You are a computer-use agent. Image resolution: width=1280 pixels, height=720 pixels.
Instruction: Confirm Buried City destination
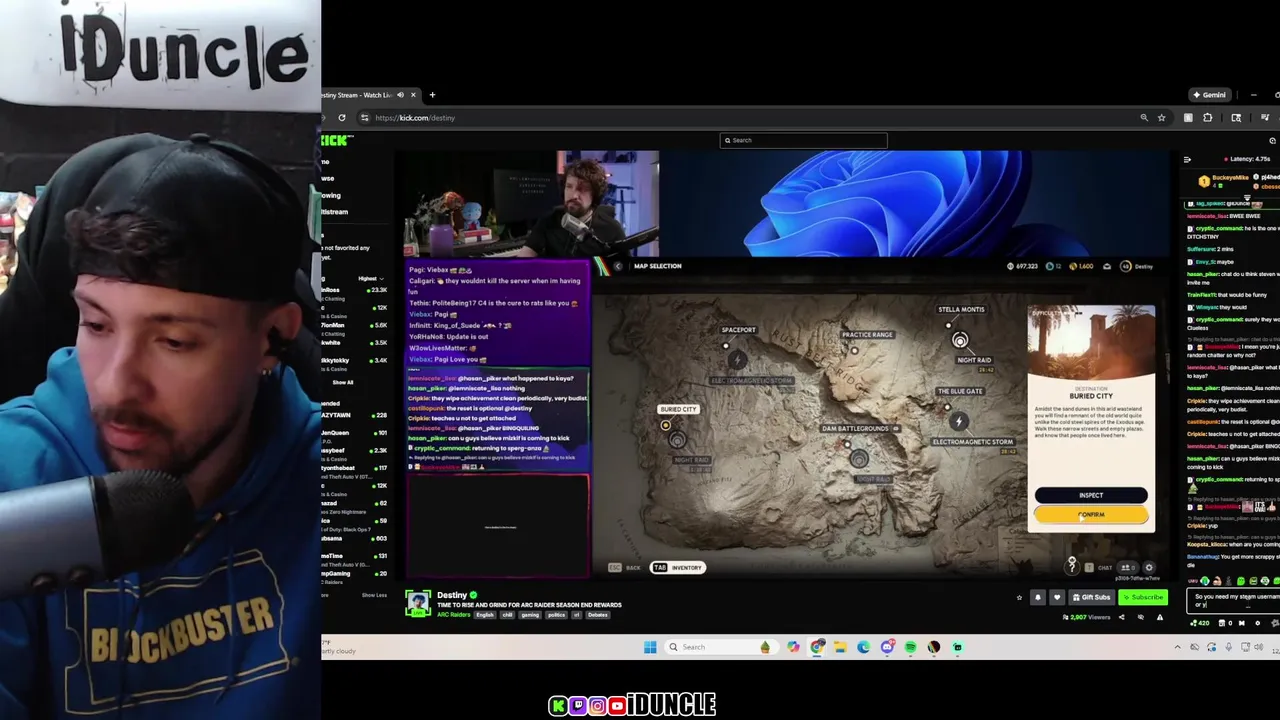(x=1091, y=514)
